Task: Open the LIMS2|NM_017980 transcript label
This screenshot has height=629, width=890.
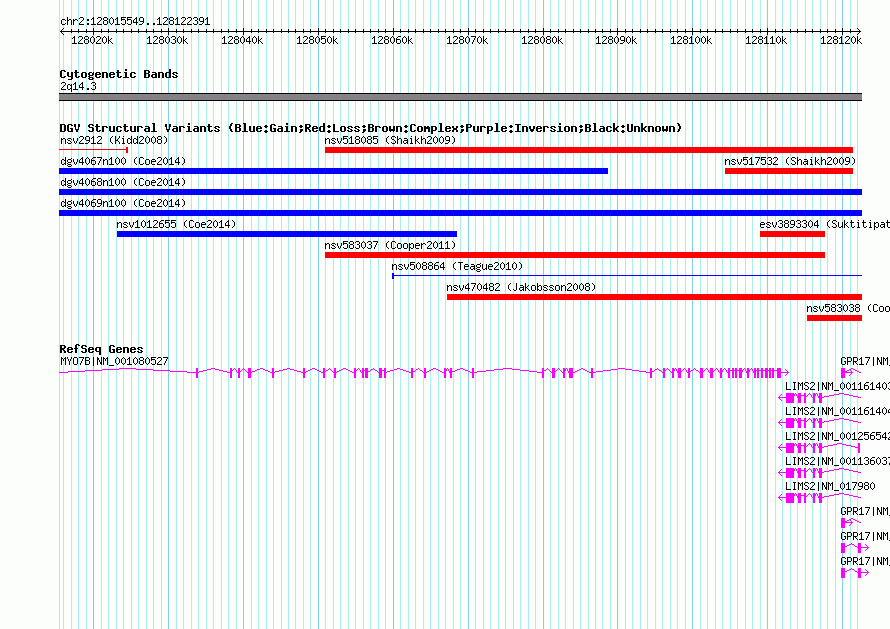Action: pos(830,487)
